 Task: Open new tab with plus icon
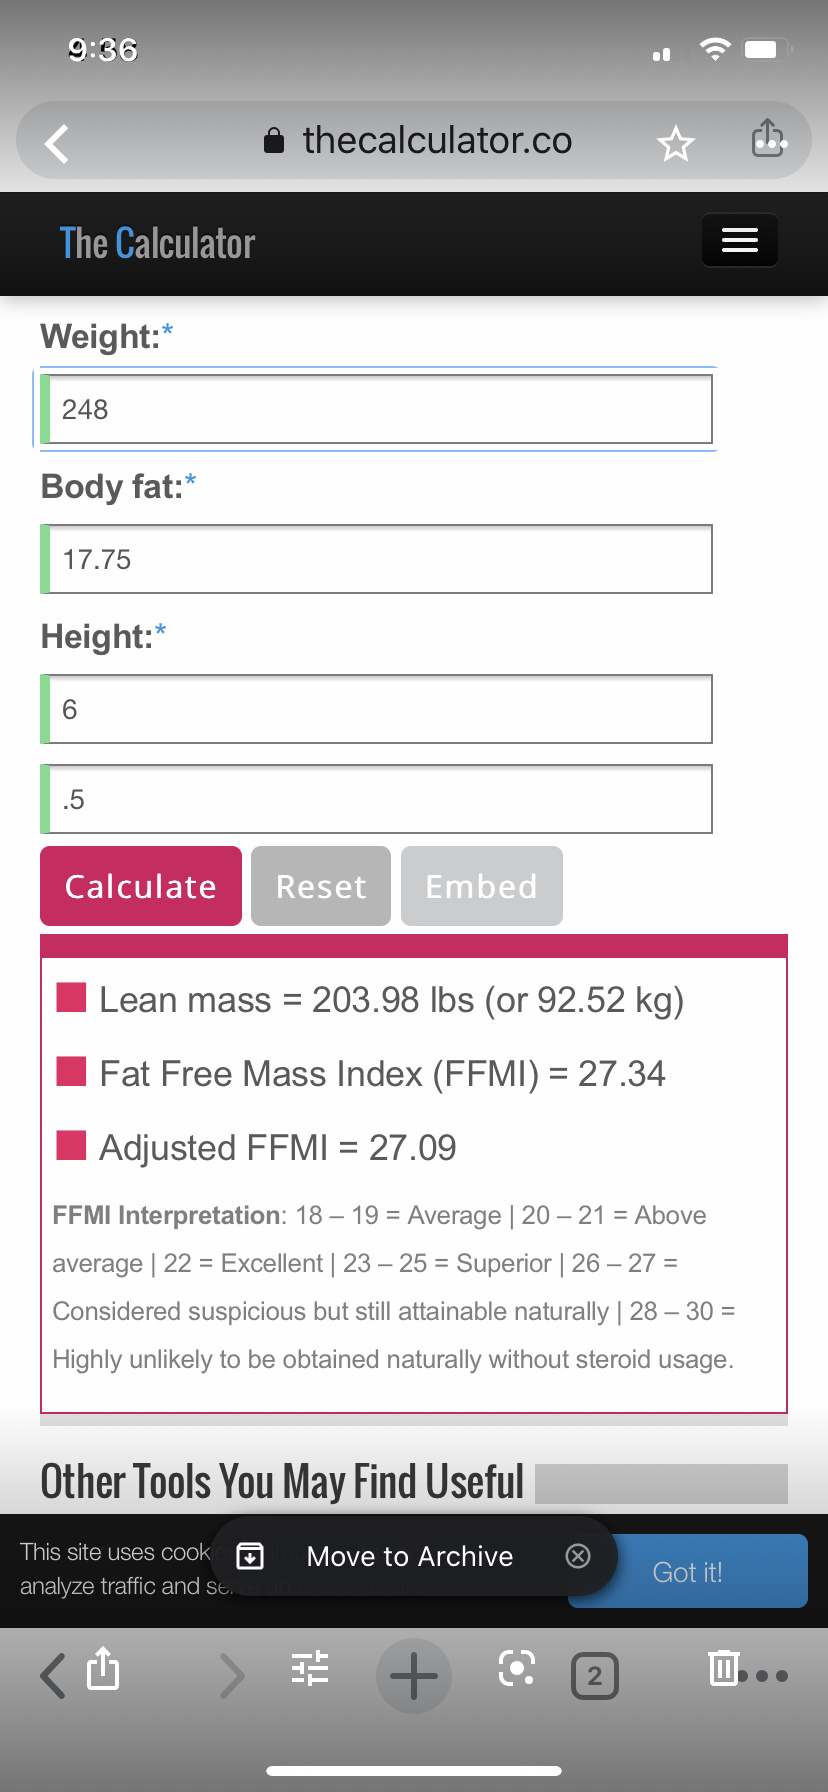(x=413, y=1675)
